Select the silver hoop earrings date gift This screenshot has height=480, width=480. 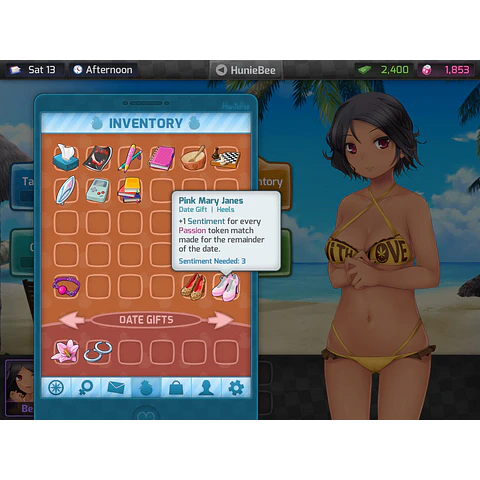98,352
